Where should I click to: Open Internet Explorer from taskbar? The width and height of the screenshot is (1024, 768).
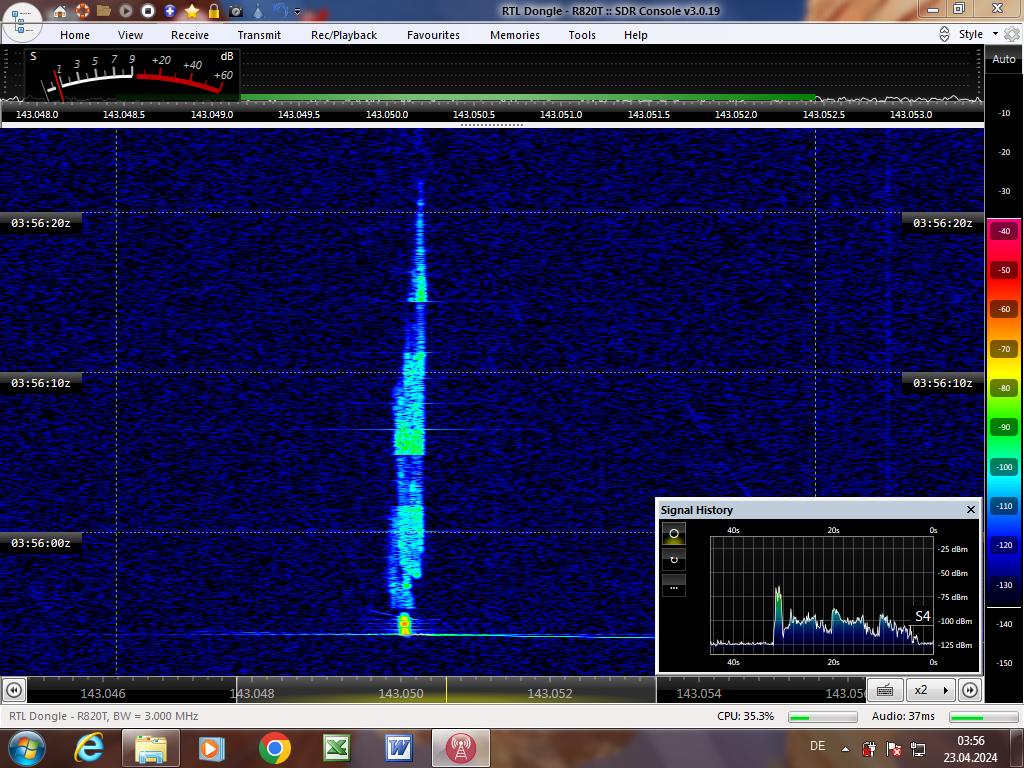point(89,748)
